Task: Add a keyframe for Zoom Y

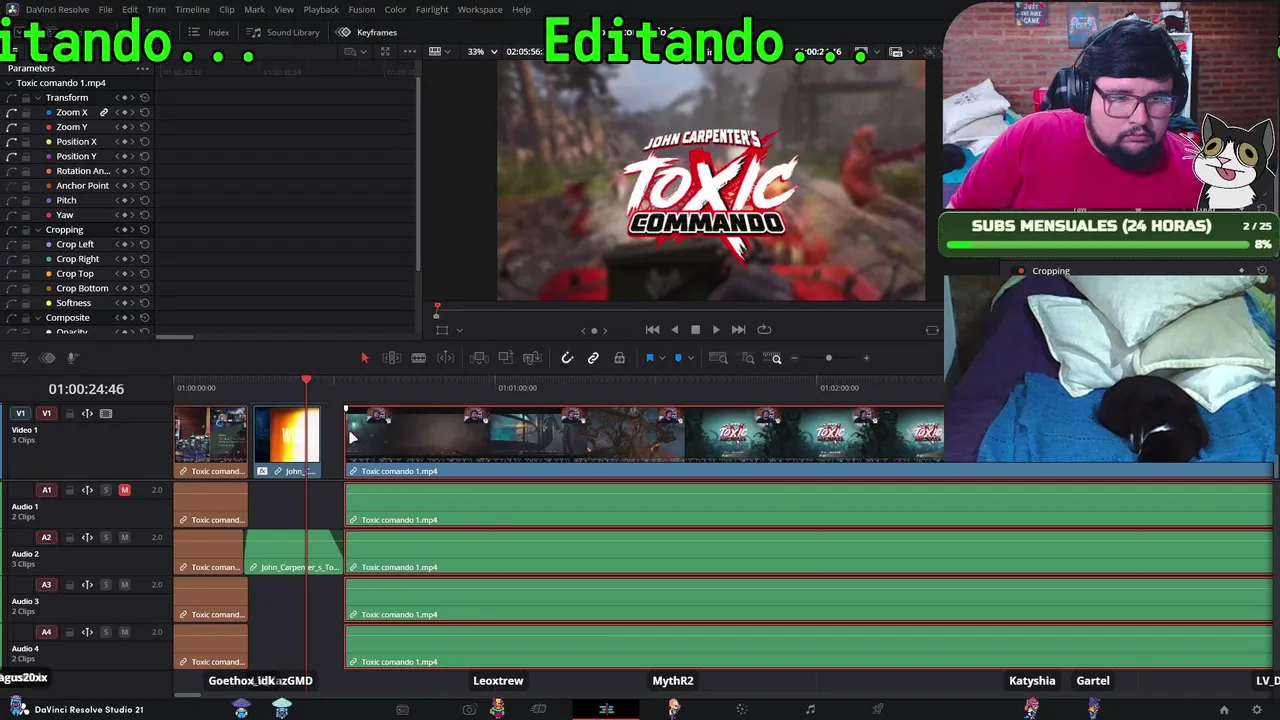Action: click(x=126, y=127)
